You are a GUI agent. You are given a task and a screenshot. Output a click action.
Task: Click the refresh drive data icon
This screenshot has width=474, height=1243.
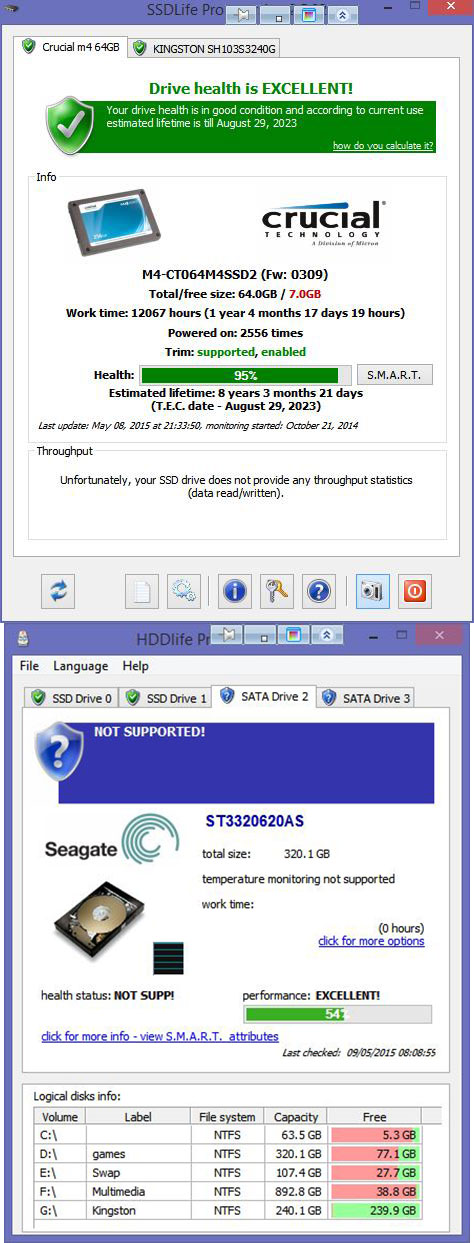58,591
